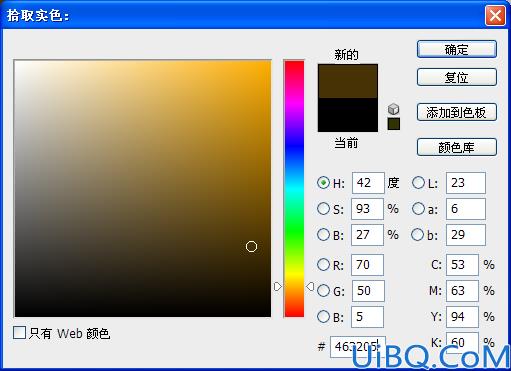Click the hex color code field
The image size is (511, 371).
click(358, 347)
